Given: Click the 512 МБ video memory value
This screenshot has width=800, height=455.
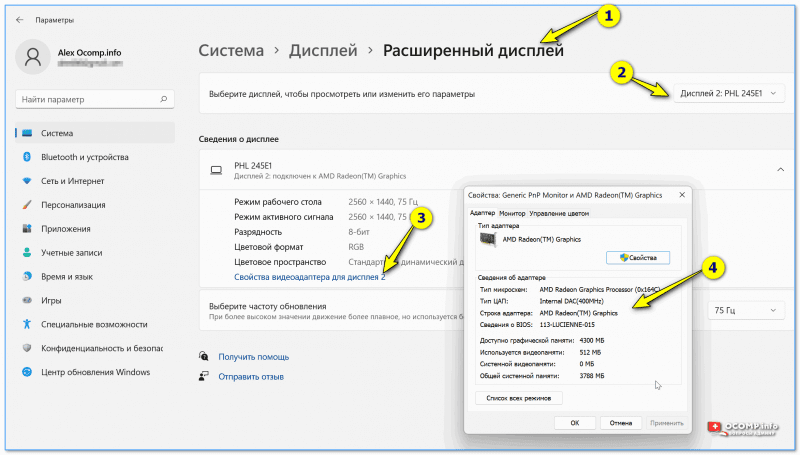Looking at the screenshot, I should click(590, 352).
